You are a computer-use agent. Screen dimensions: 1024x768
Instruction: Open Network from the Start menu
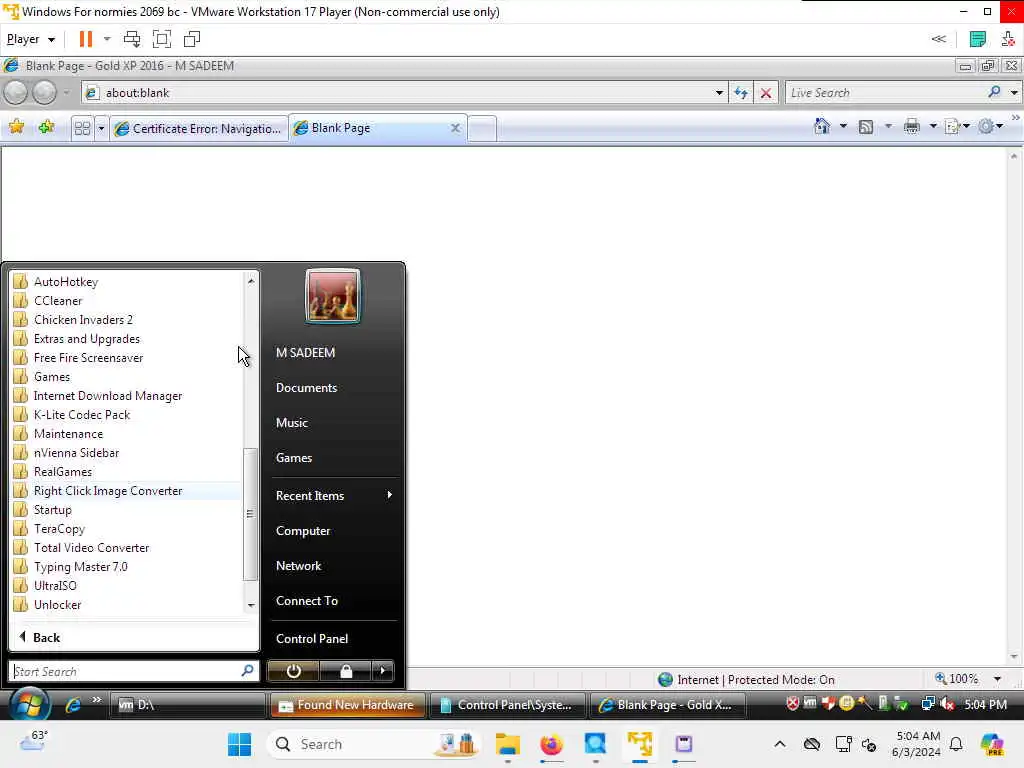point(298,566)
